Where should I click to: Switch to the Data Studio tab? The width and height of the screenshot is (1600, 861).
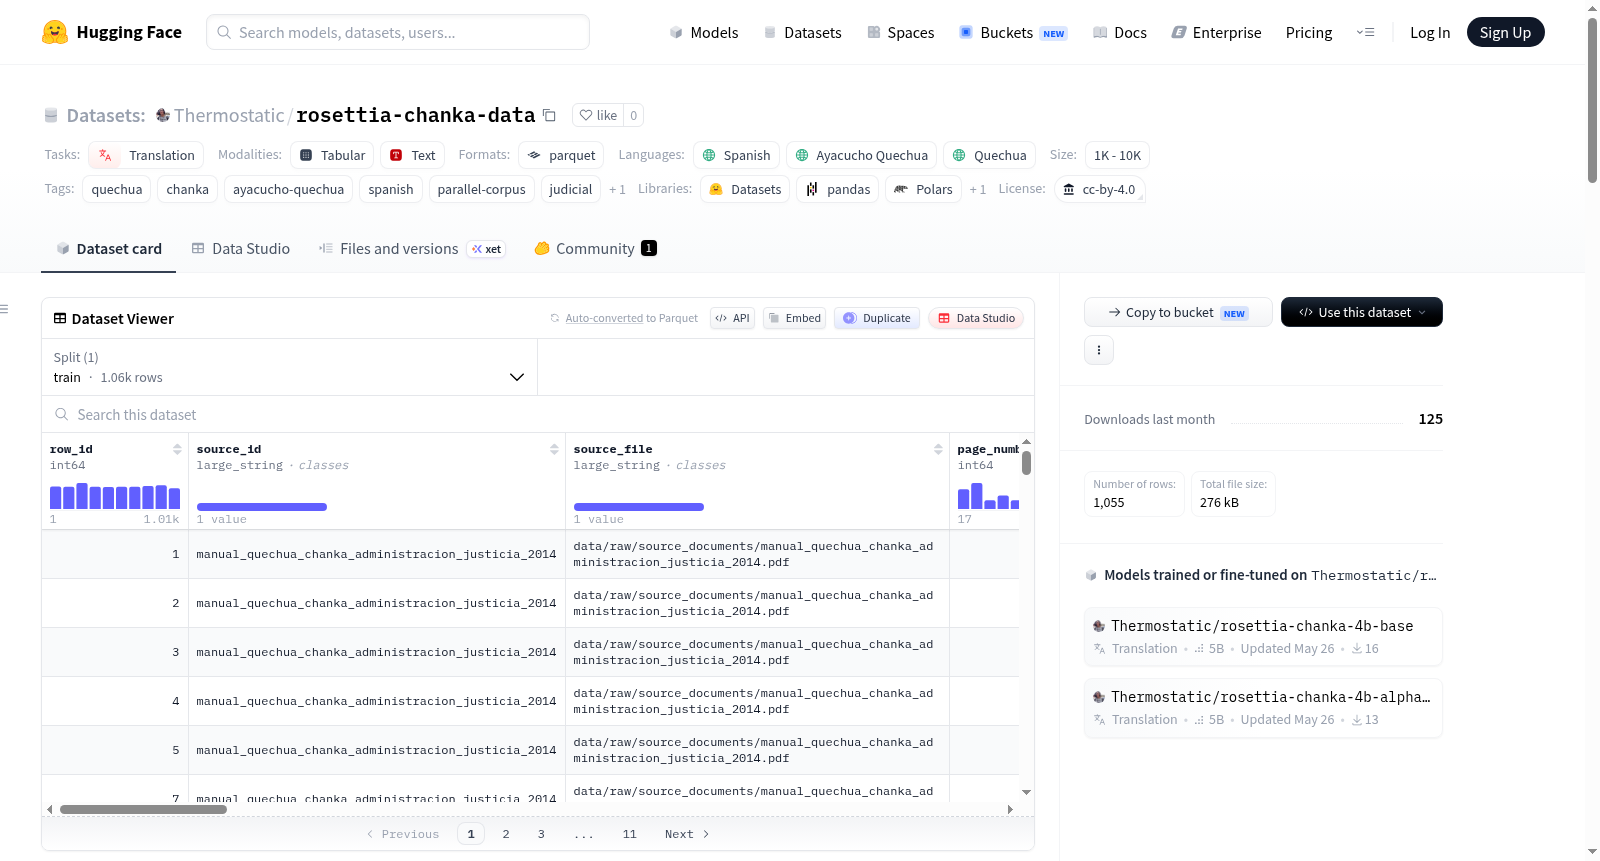pyautogui.click(x=241, y=249)
